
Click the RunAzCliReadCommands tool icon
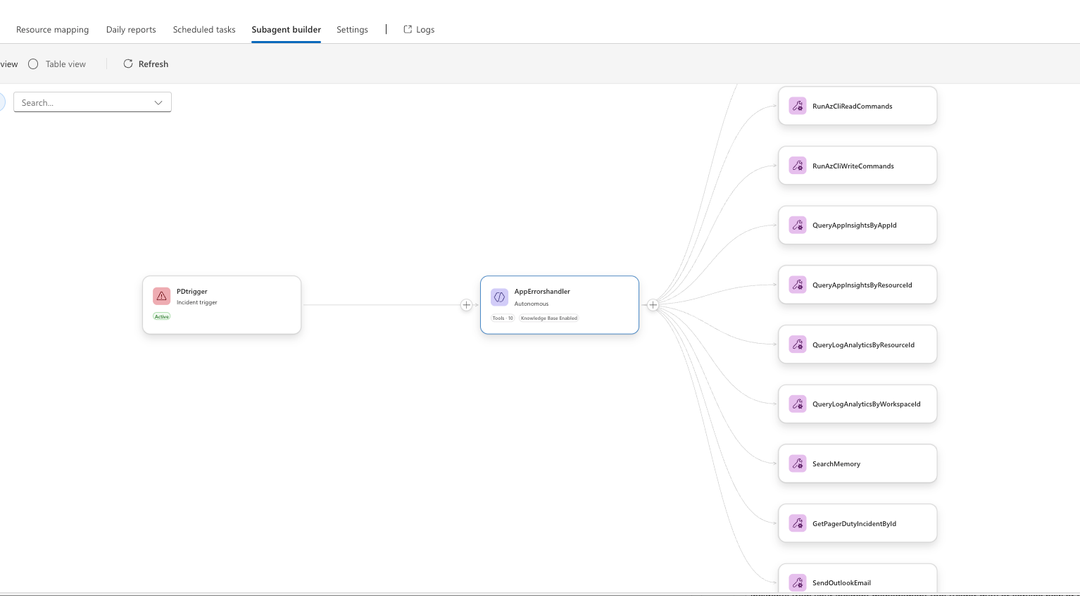pyautogui.click(x=797, y=106)
